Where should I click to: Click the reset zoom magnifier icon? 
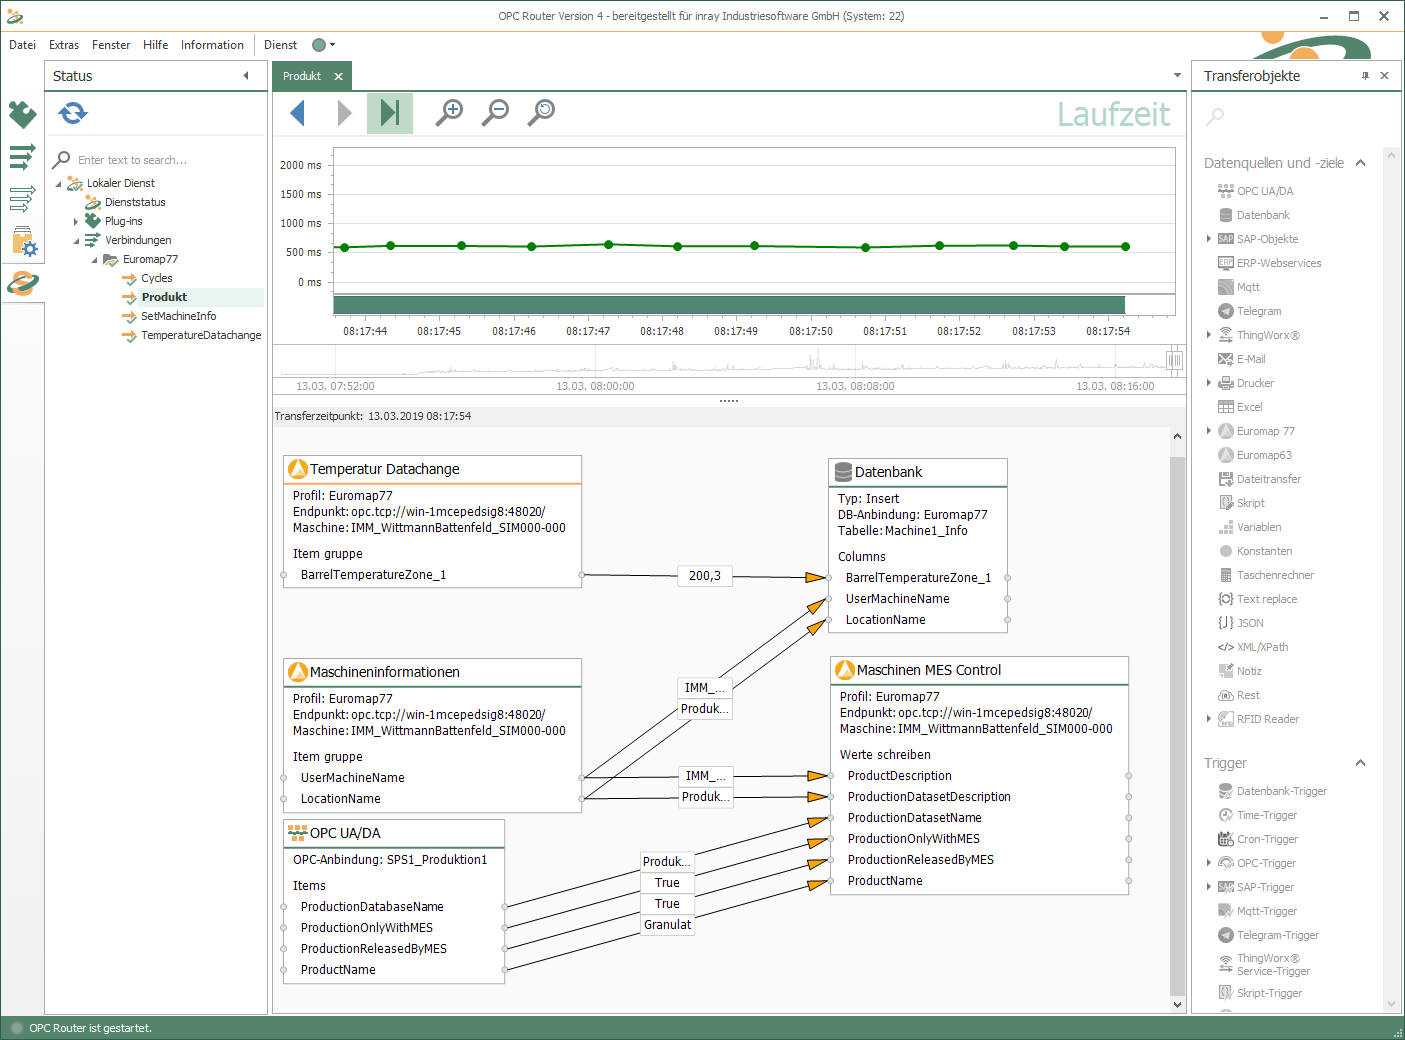pos(541,112)
